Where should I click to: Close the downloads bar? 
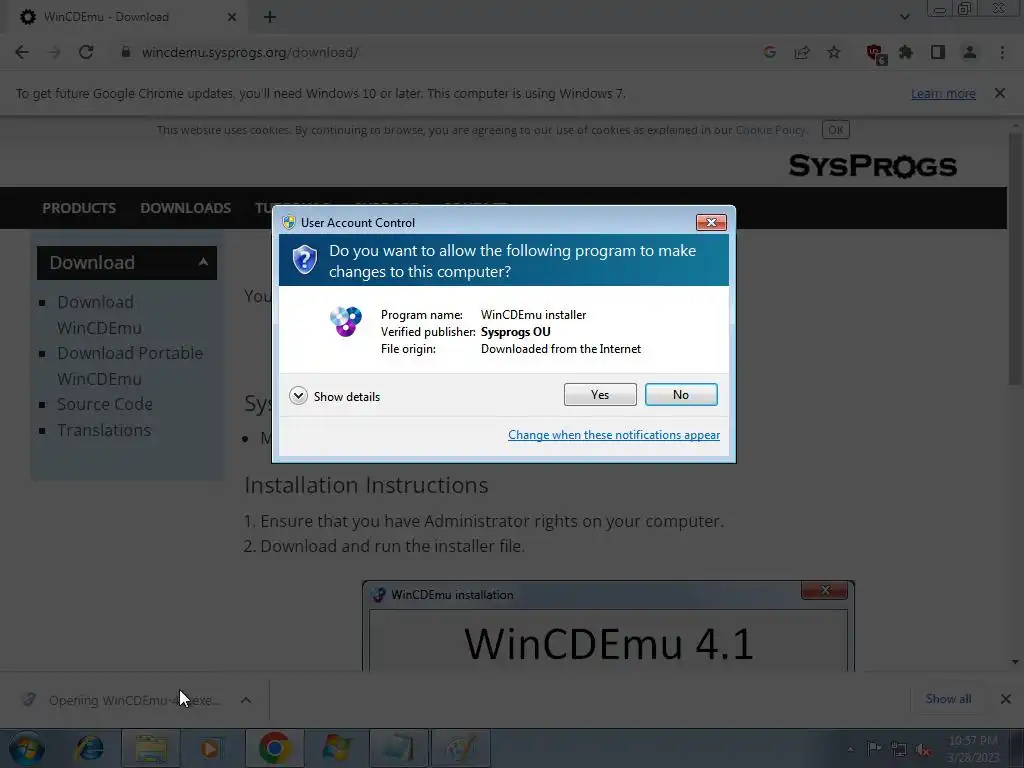(x=1006, y=699)
